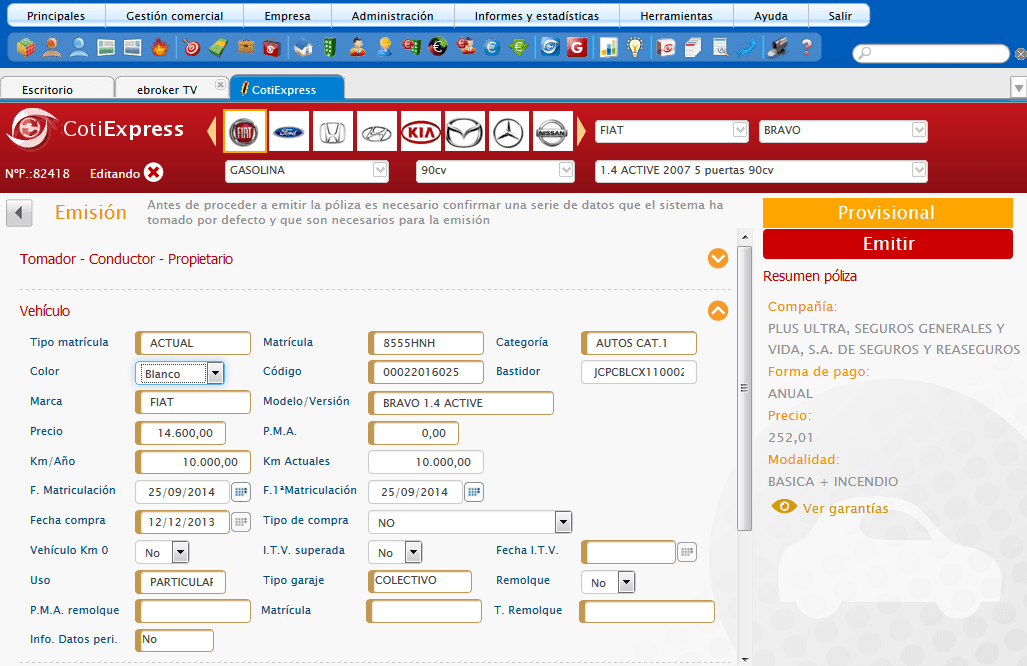This screenshot has height=666, width=1027.
Task: Open the Informes y estadísticas menu
Action: 536,16
